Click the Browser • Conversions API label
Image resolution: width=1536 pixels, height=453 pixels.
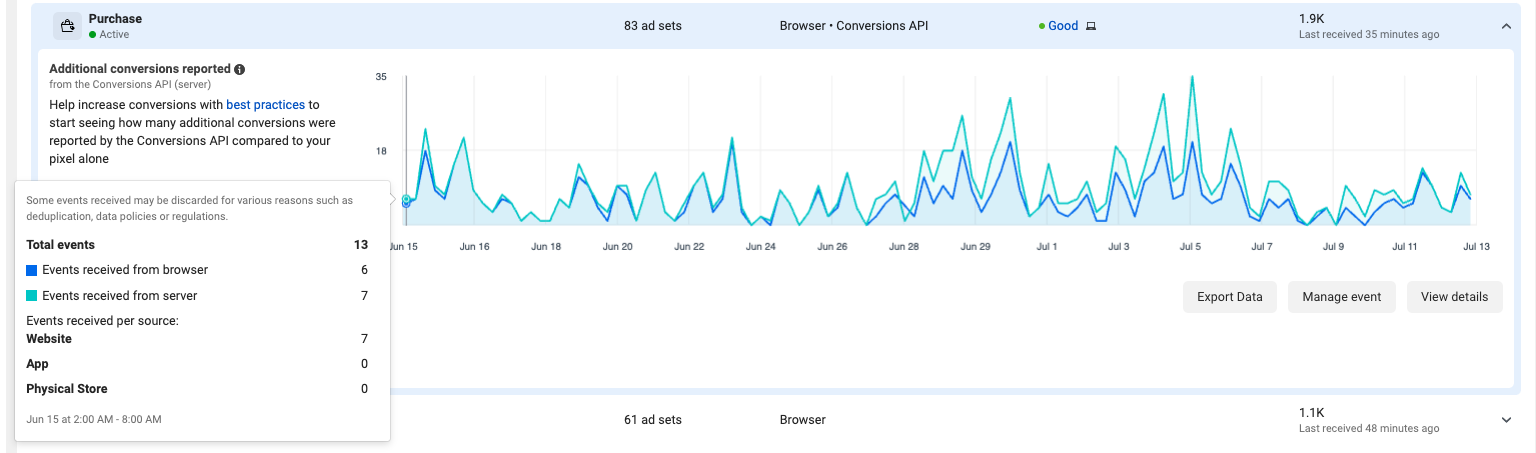coord(853,26)
